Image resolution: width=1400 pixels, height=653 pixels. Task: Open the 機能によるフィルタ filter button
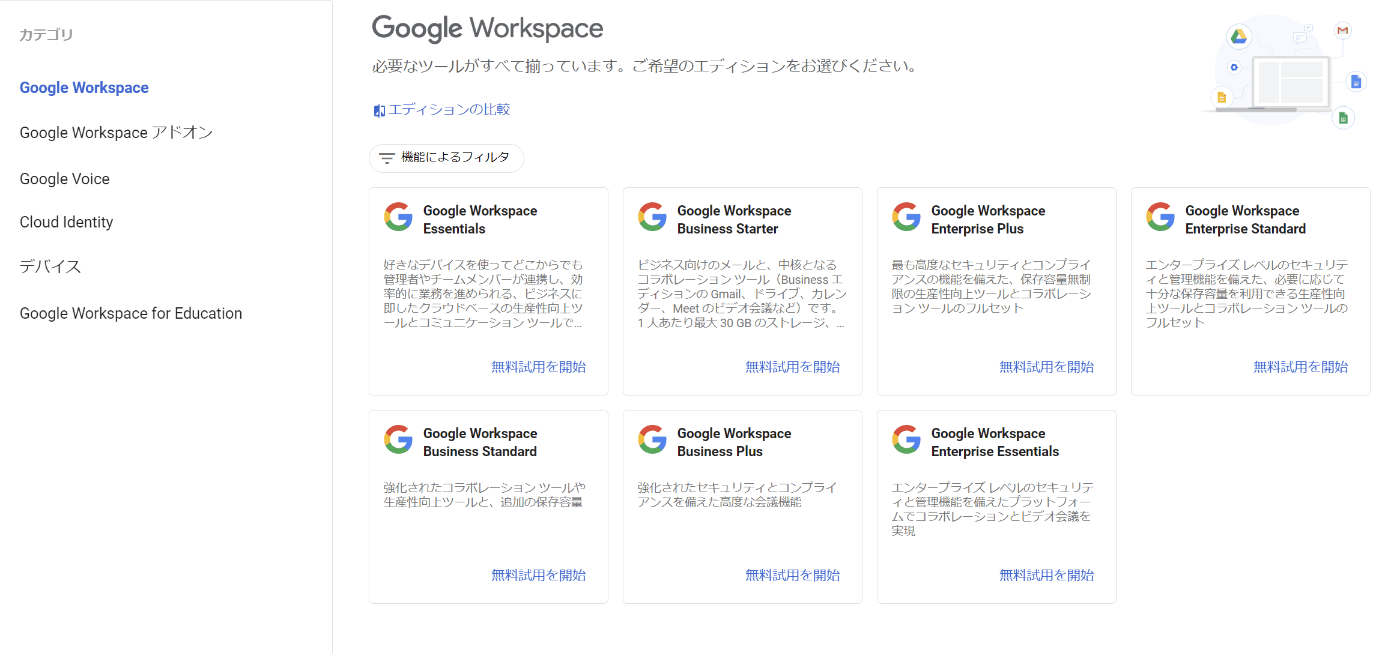[x=446, y=158]
